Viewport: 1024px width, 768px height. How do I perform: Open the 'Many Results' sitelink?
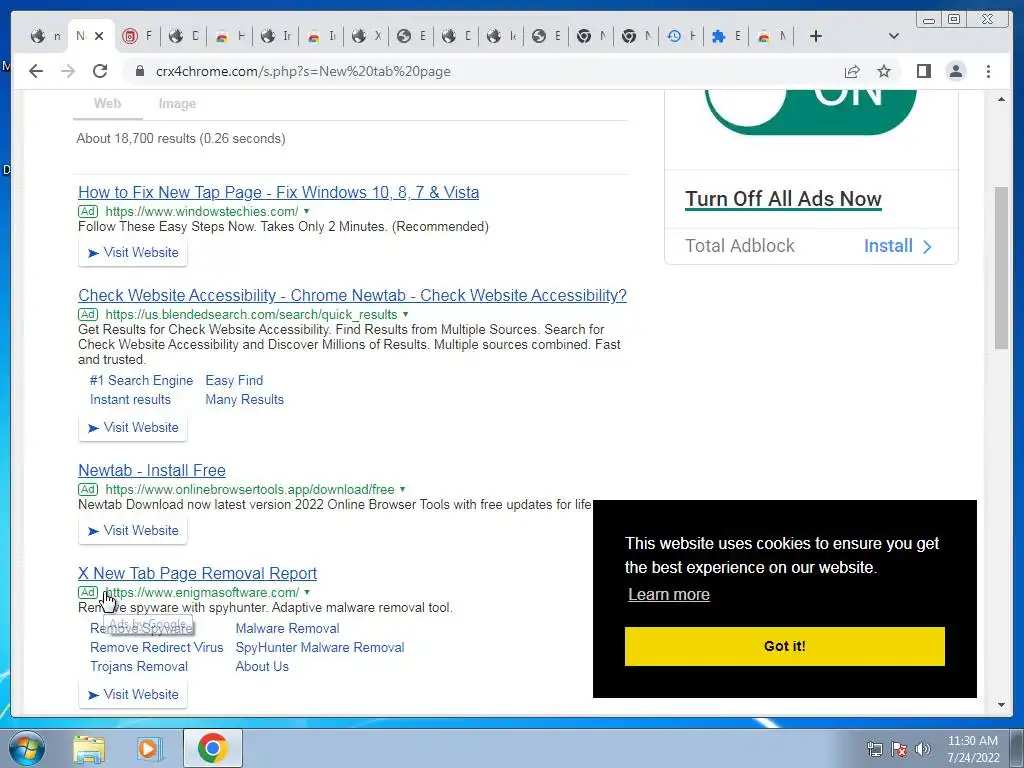pyautogui.click(x=244, y=399)
